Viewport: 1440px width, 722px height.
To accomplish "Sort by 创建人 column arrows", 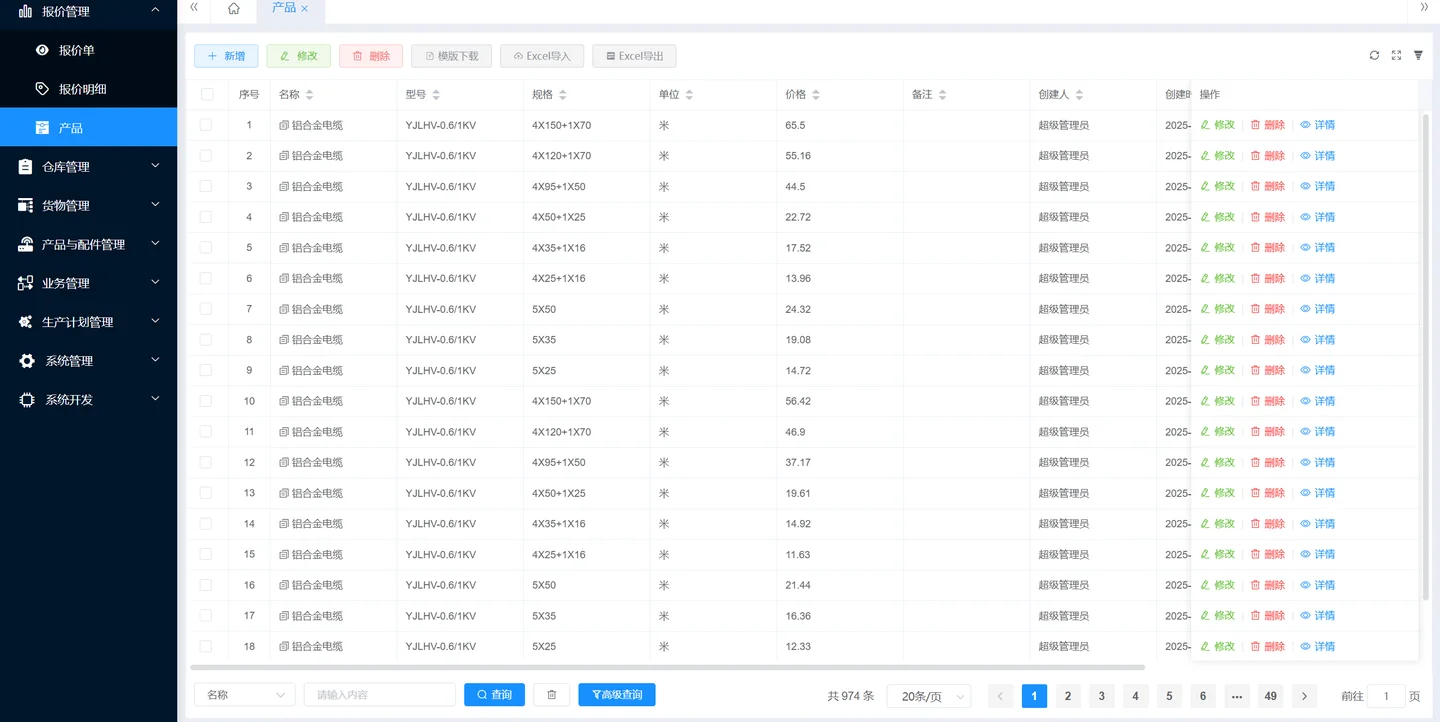I will click(x=1079, y=95).
